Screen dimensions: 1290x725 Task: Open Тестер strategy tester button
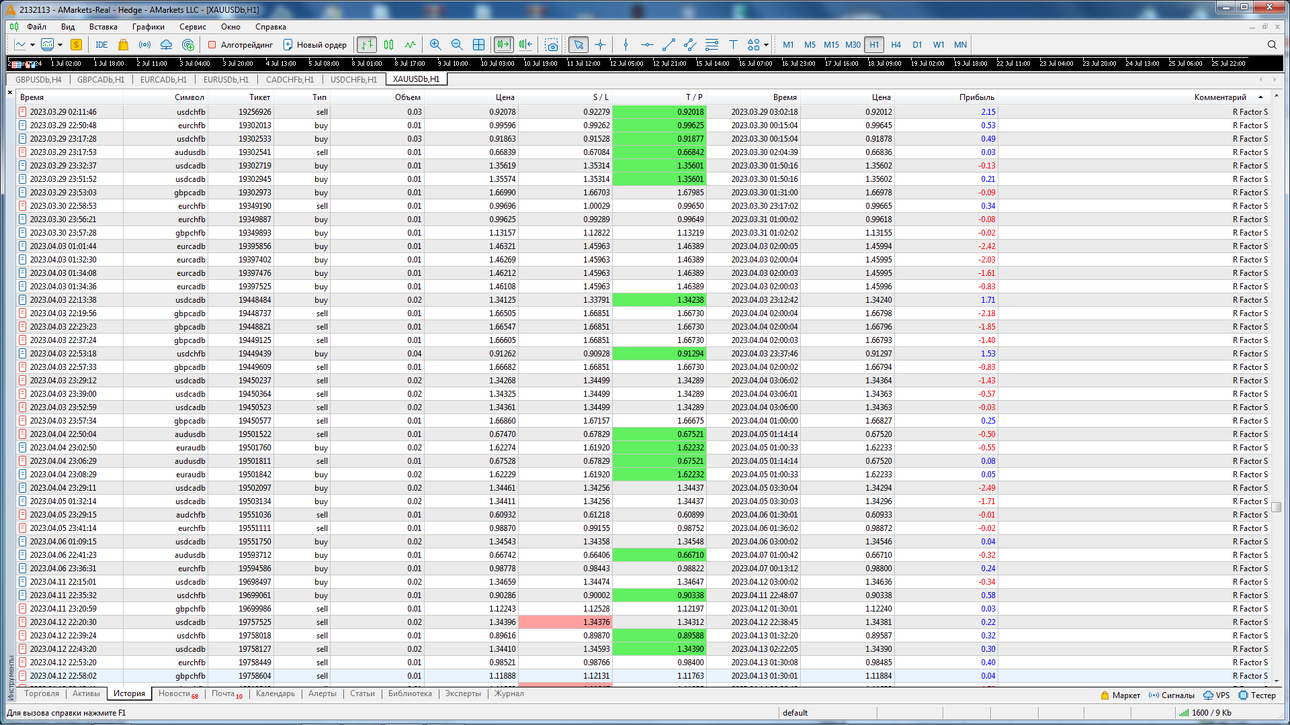pos(1257,694)
